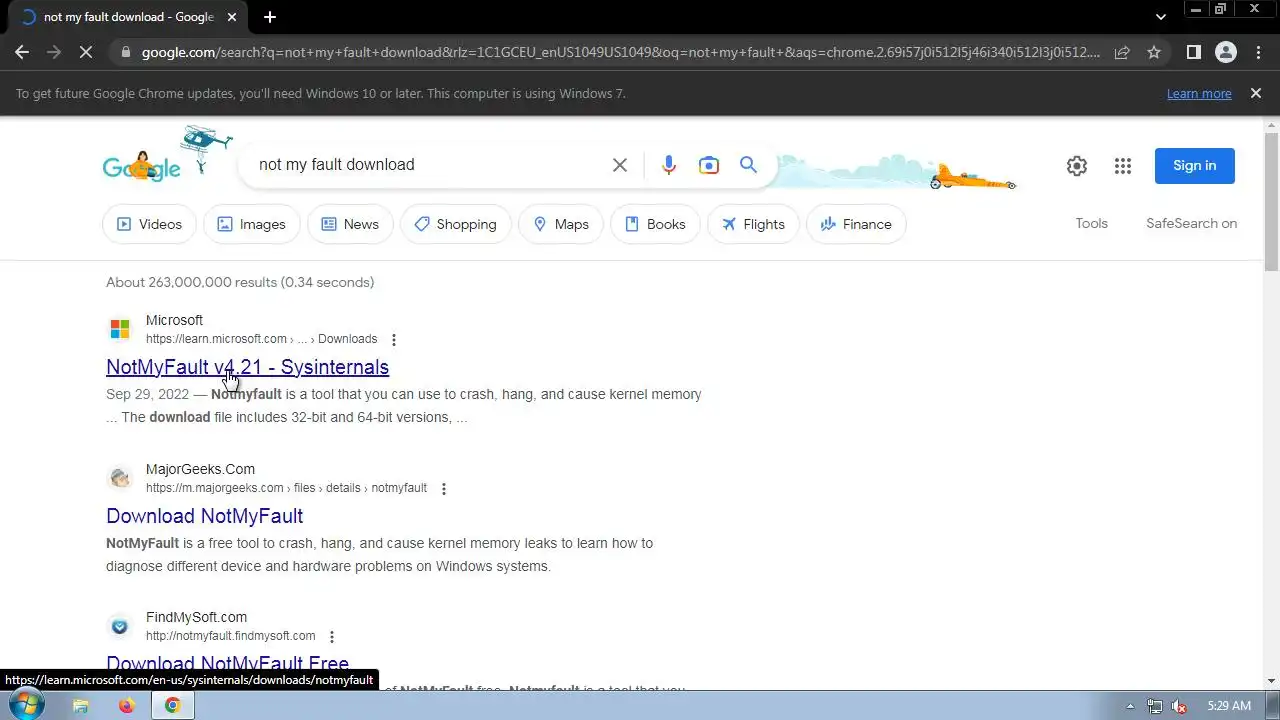Open Chrome three-dot menu
1280x720 pixels.
pyautogui.click(x=1258, y=52)
